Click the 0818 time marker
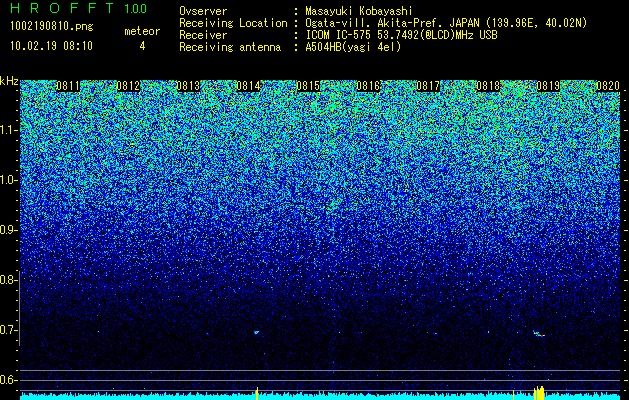The height and width of the screenshot is (400, 629). tap(488, 86)
